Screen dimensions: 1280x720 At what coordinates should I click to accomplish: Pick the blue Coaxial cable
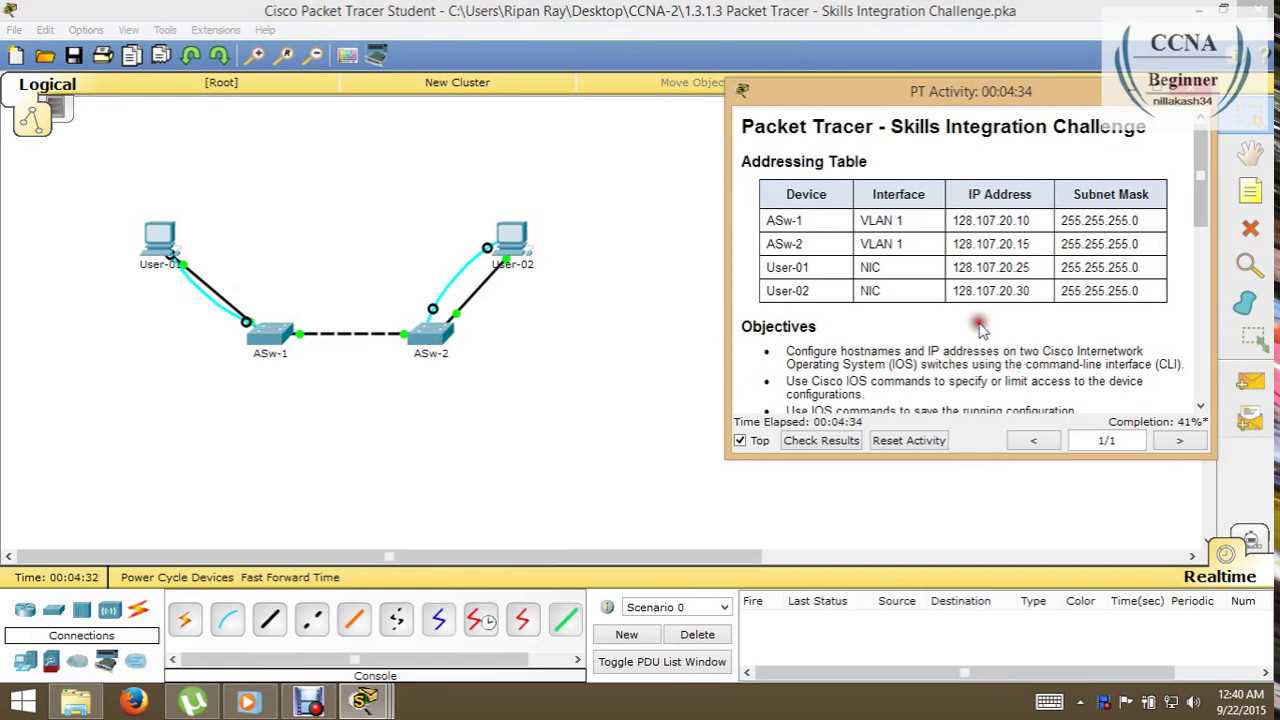coord(438,621)
